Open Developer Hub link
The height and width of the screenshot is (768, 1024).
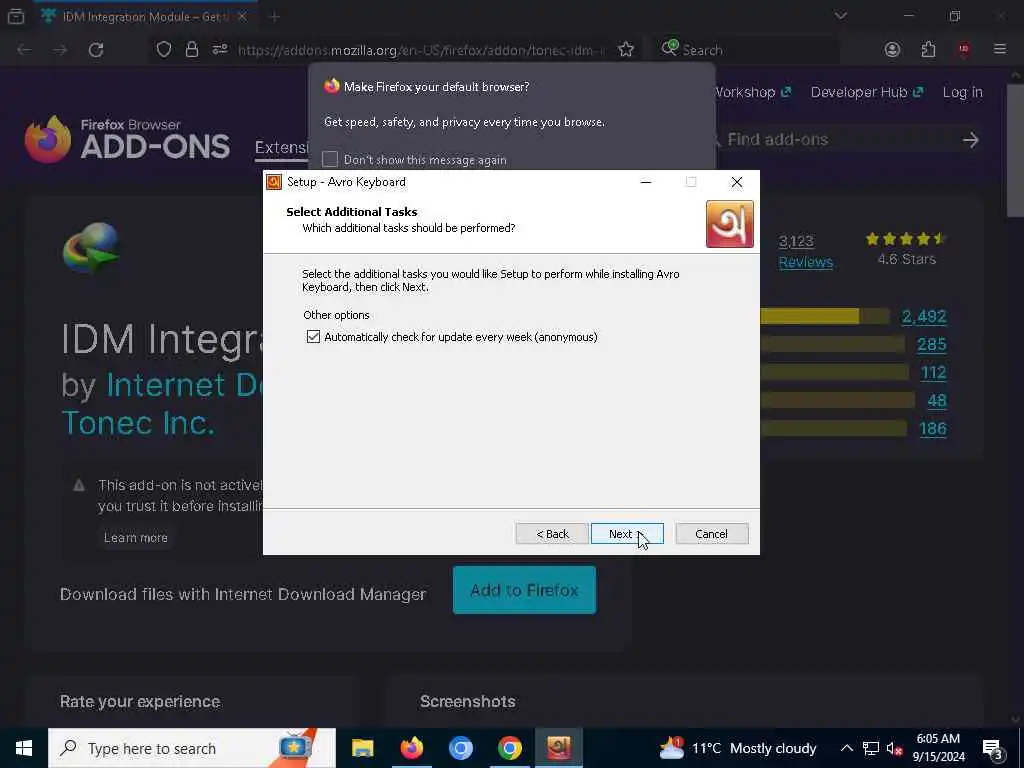(867, 92)
